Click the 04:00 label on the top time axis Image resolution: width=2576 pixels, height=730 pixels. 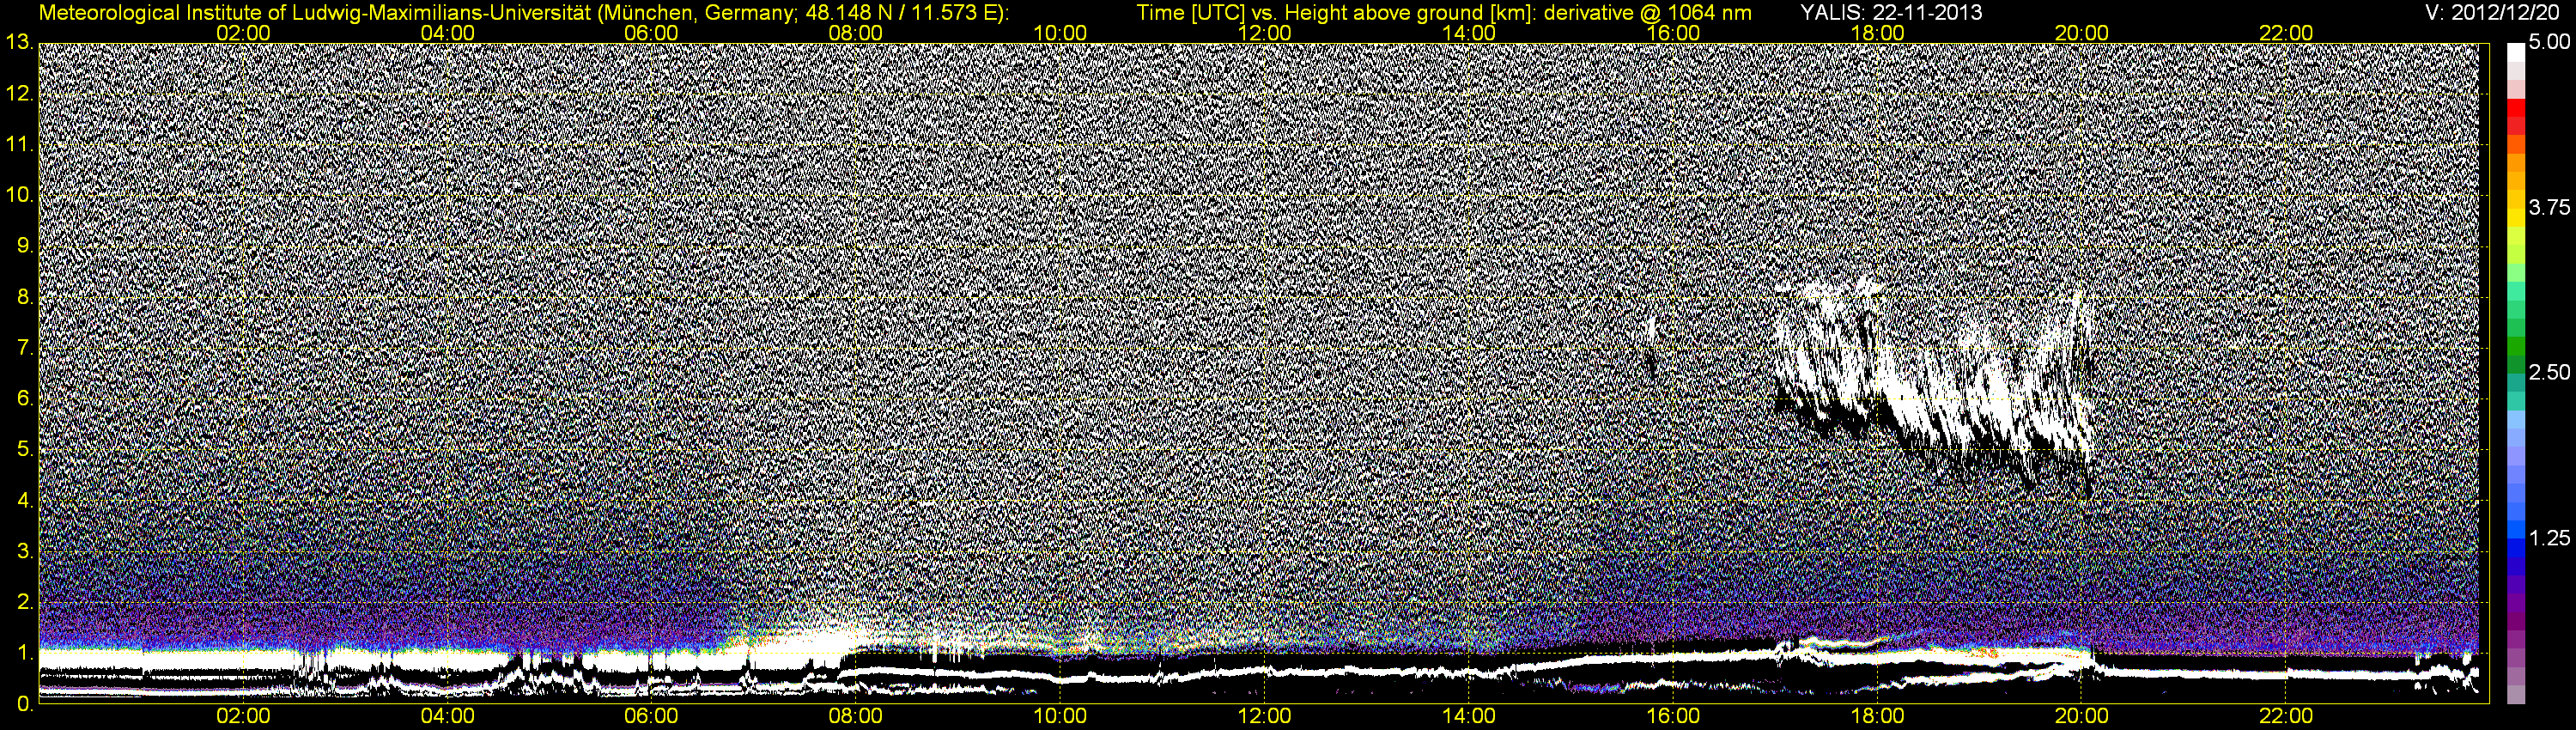[x=448, y=33]
